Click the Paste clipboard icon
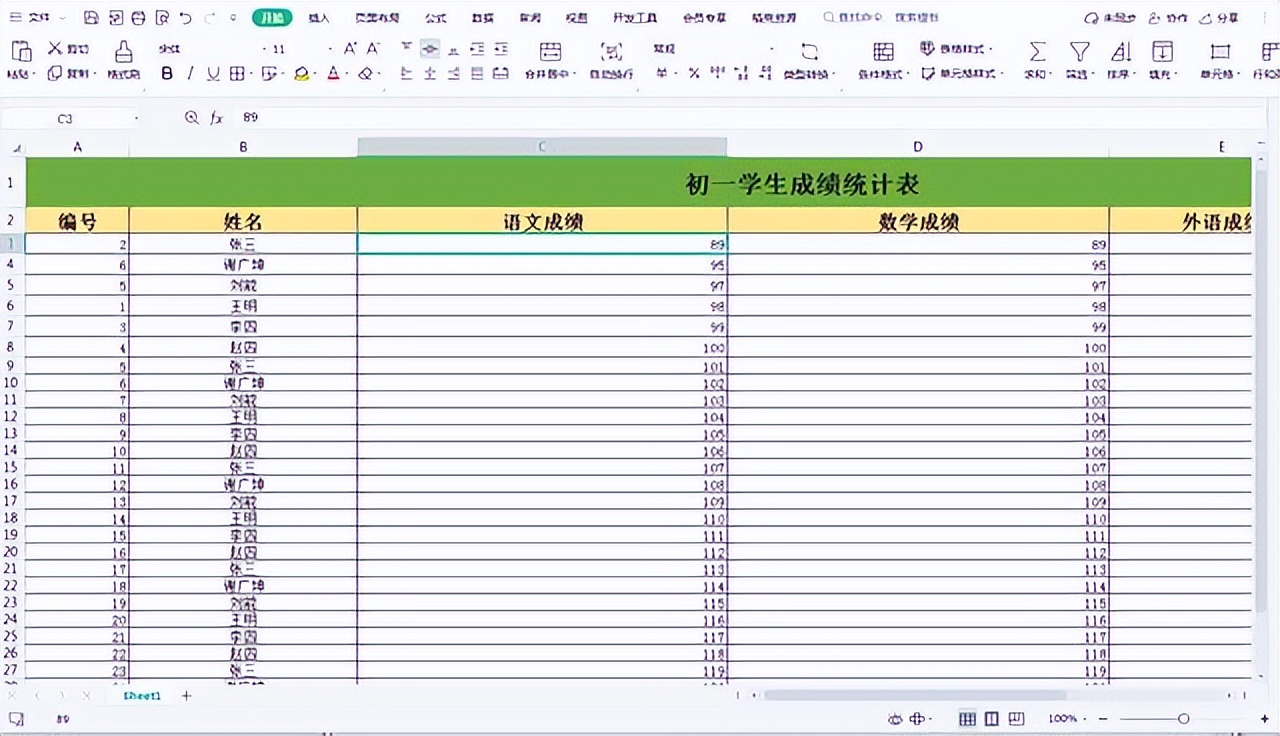The height and width of the screenshot is (736, 1280). [21, 51]
